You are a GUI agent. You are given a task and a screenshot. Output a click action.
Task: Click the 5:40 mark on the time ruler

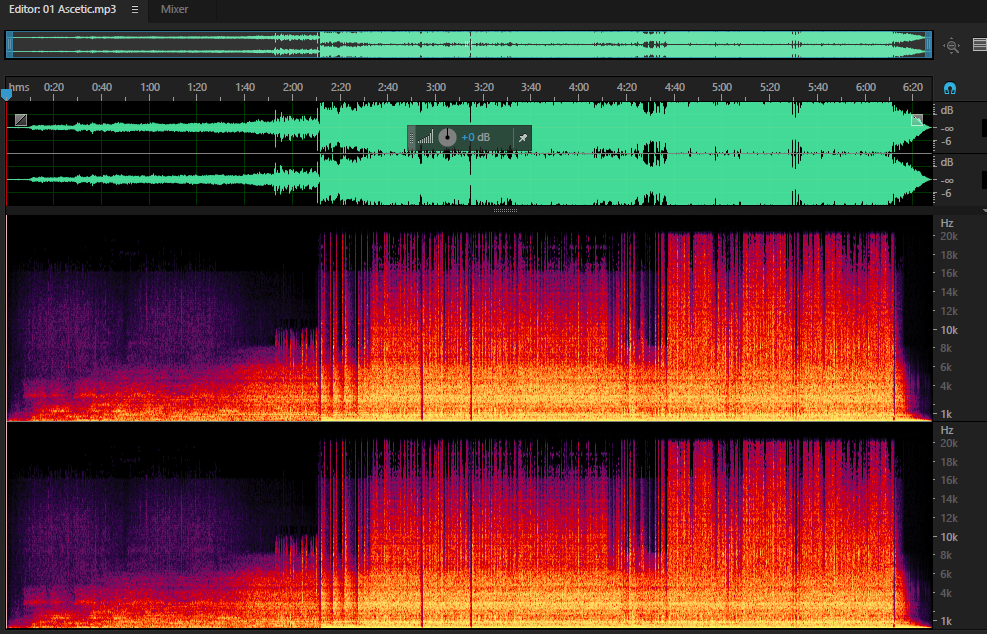[x=818, y=87]
